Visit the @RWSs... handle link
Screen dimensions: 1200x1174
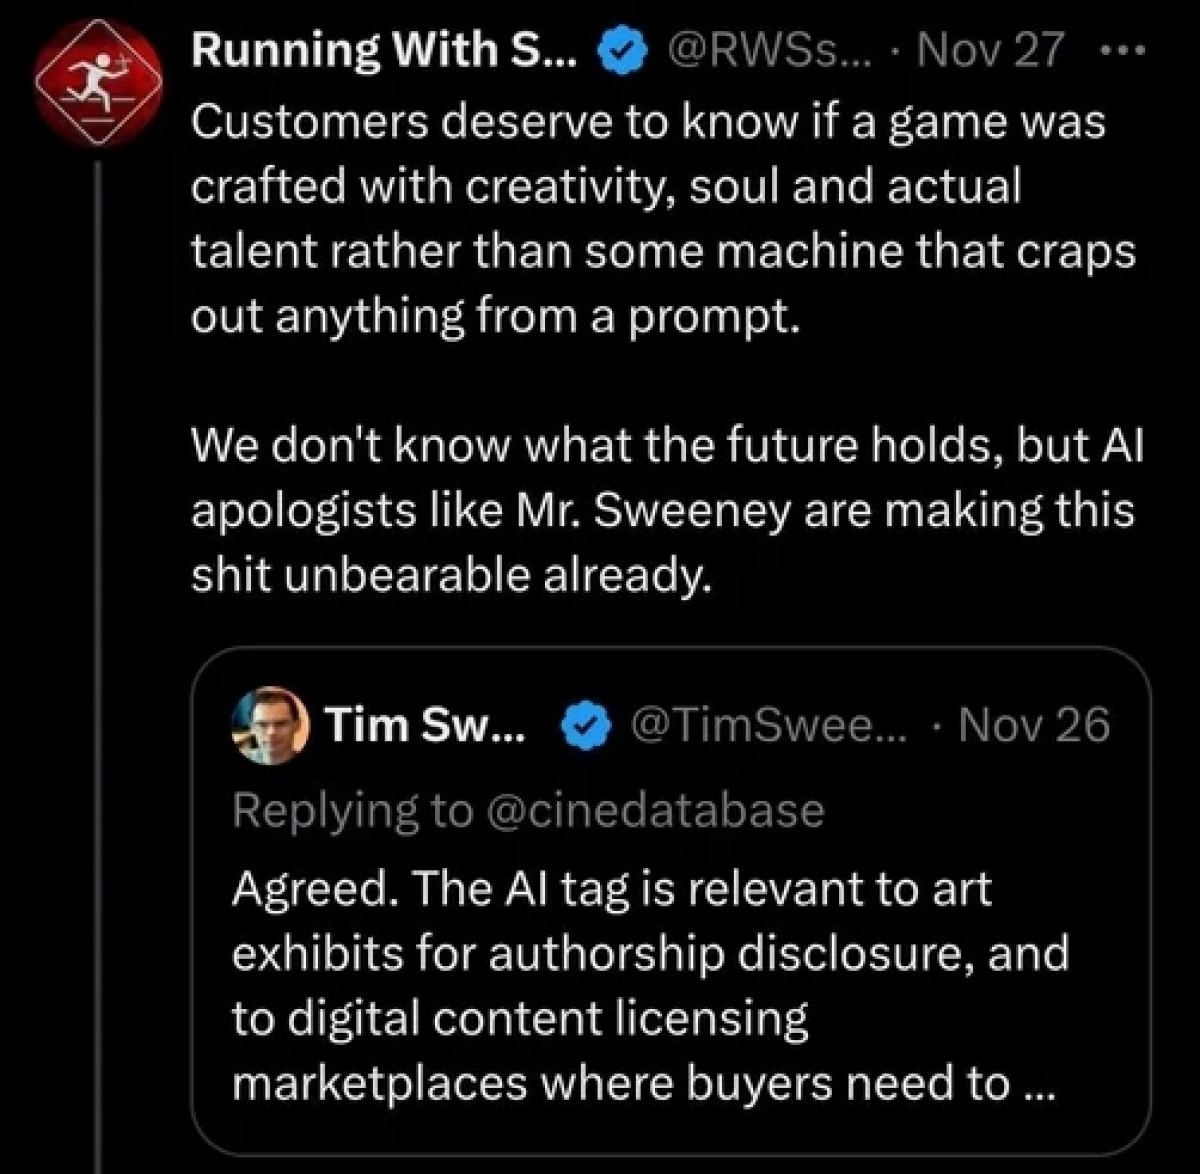click(x=765, y=49)
